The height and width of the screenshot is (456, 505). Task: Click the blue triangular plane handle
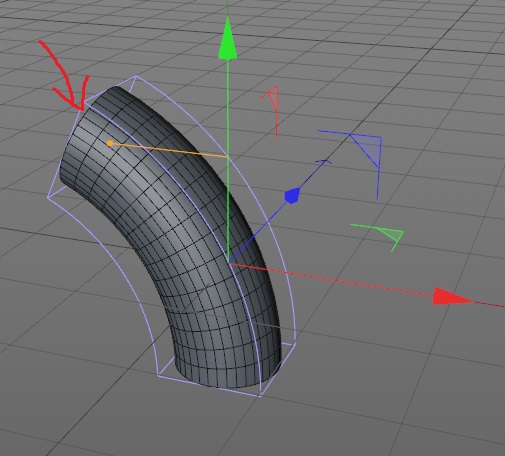365,150
